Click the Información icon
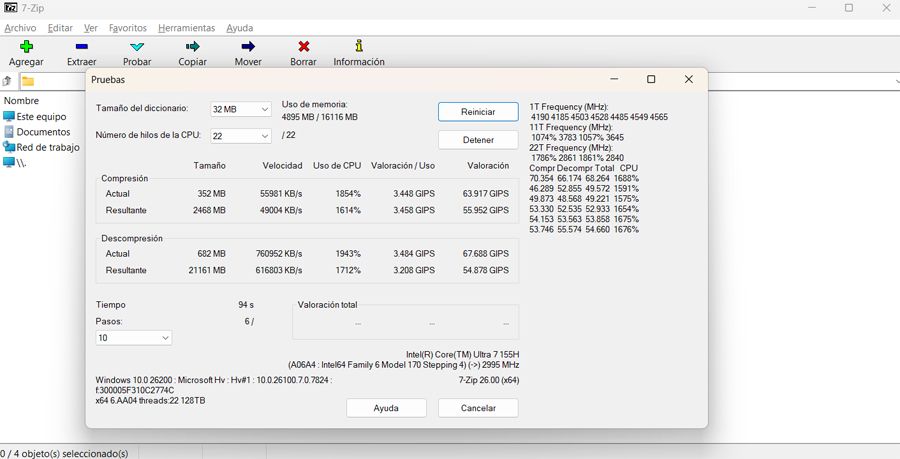 (359, 46)
